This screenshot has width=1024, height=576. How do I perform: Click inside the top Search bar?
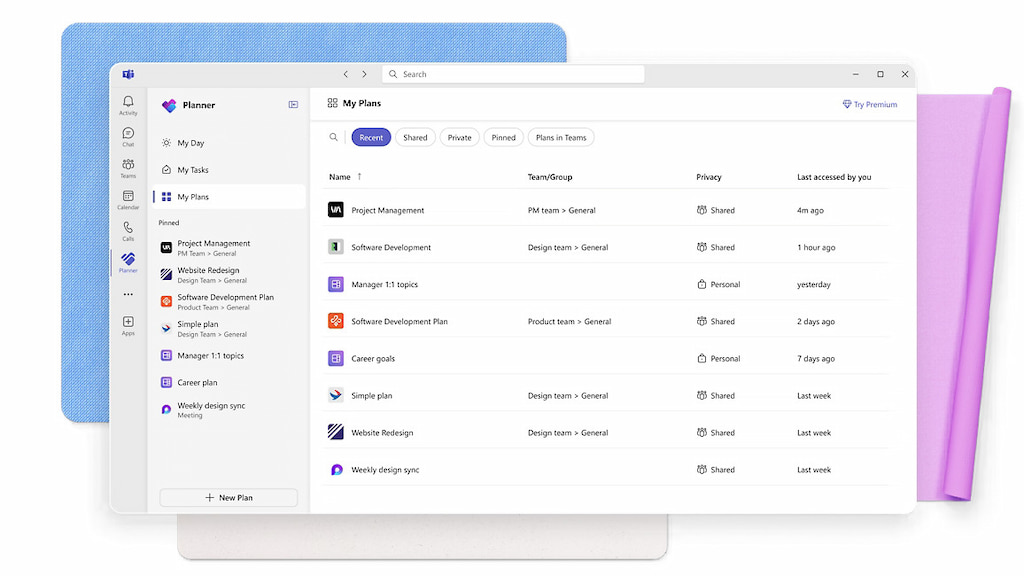[x=513, y=73]
